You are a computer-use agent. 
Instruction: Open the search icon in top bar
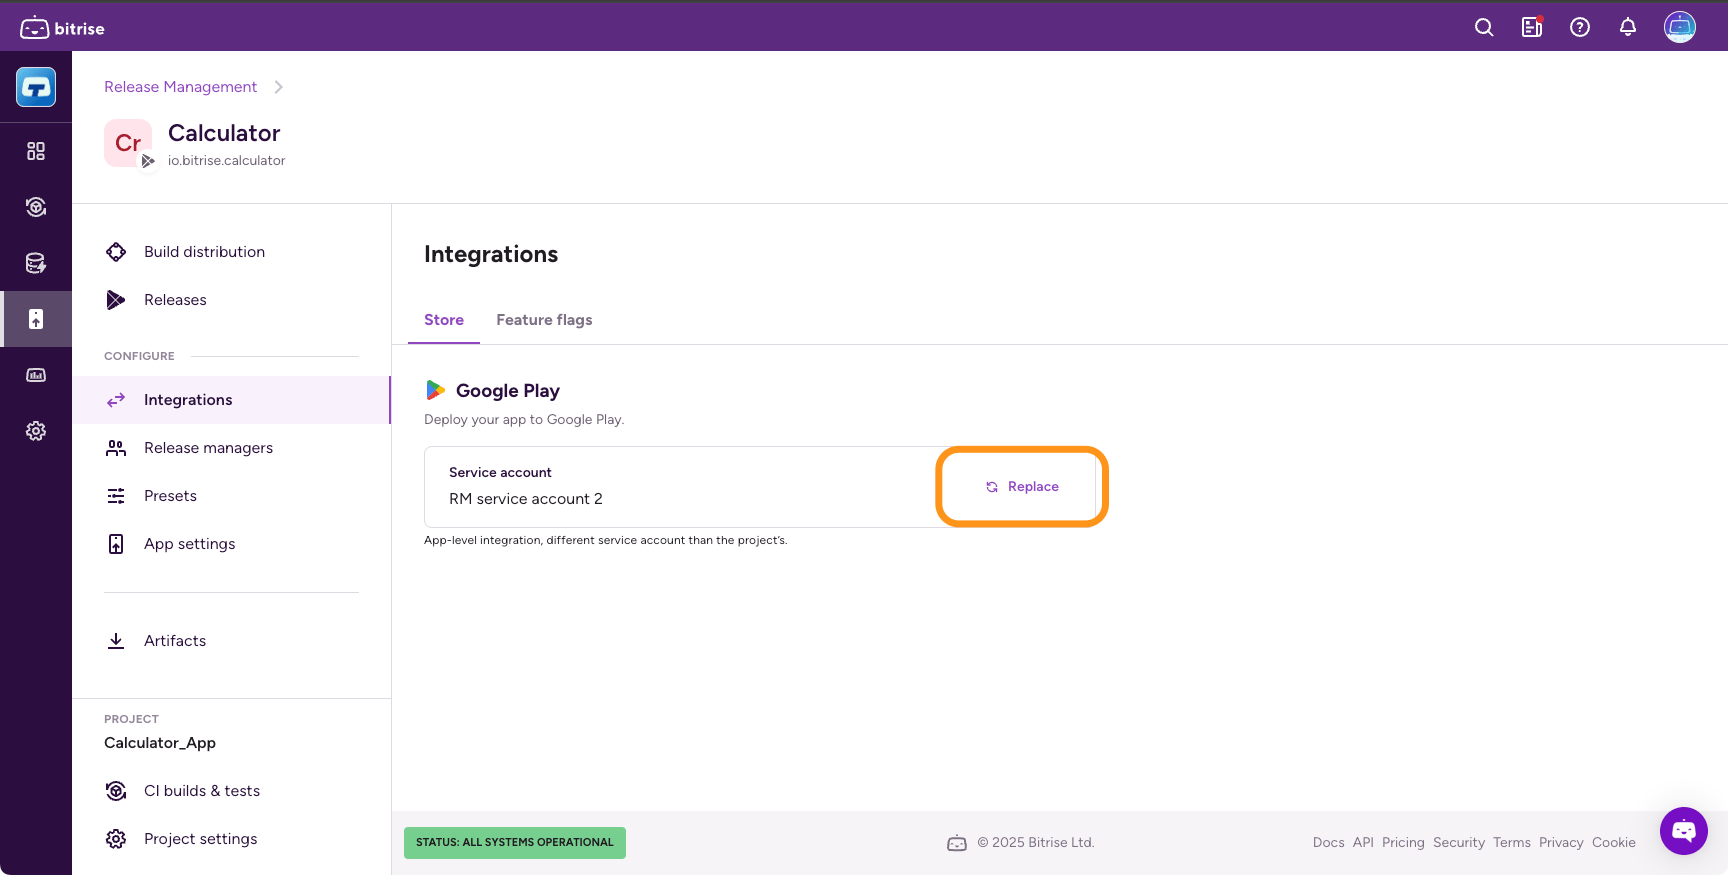pos(1484,28)
